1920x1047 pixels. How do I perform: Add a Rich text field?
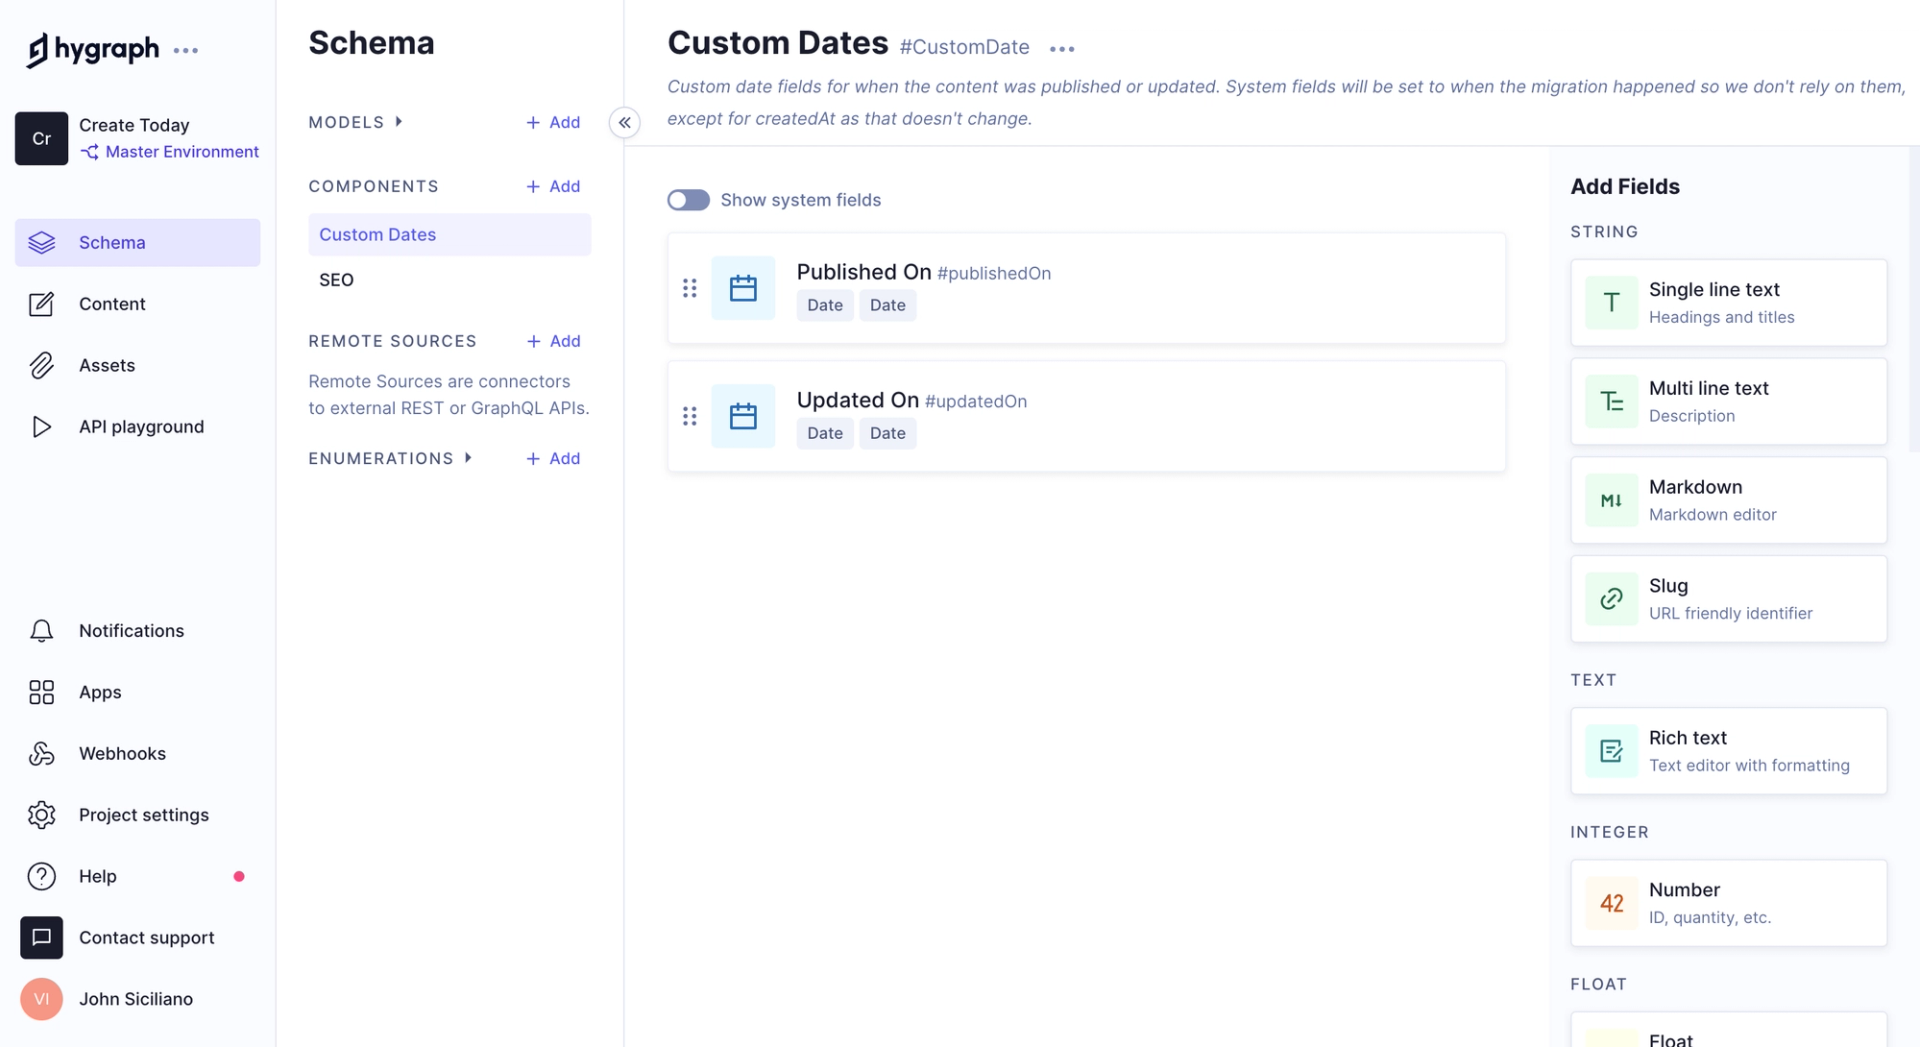(1728, 751)
